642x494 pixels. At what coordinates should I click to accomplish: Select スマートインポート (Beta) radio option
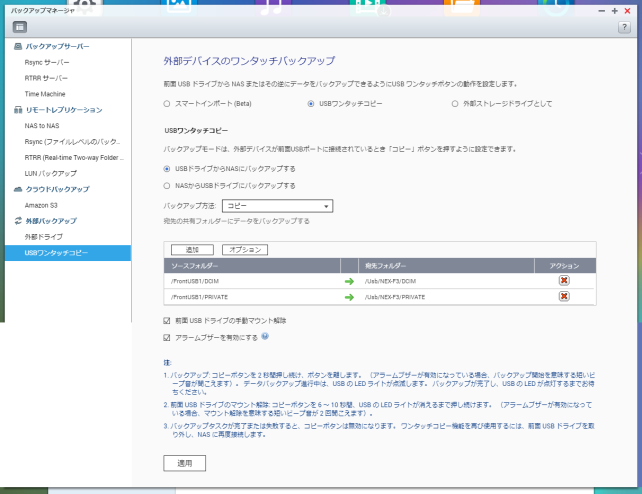coord(167,104)
